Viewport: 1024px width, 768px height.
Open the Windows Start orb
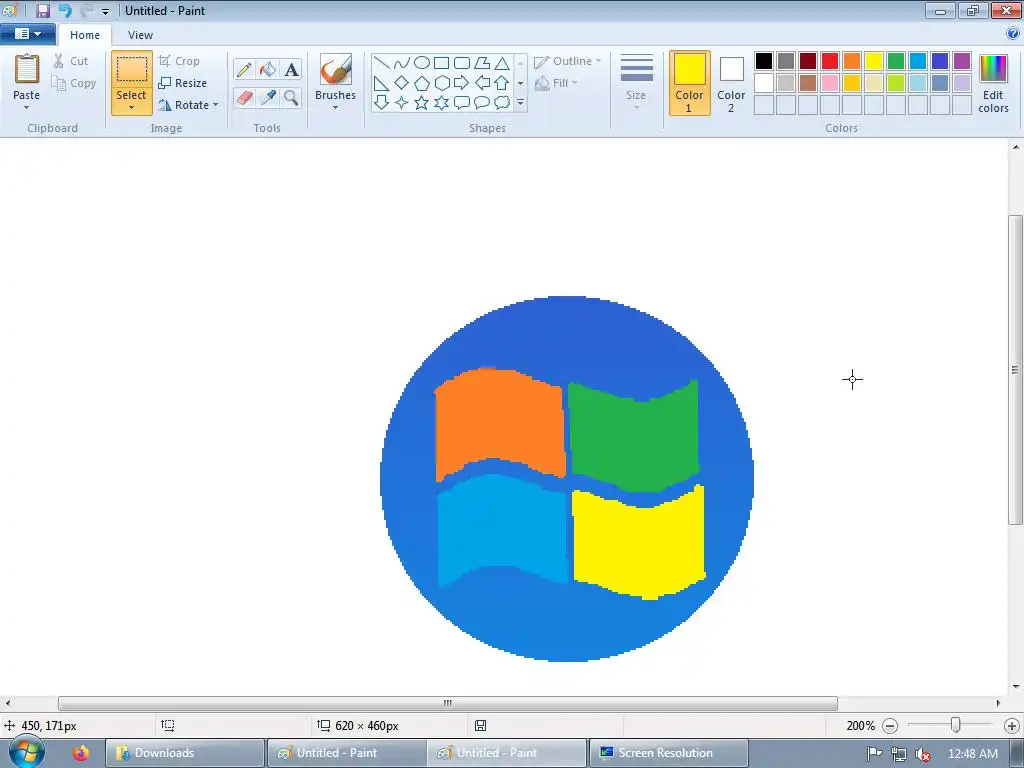click(26, 752)
